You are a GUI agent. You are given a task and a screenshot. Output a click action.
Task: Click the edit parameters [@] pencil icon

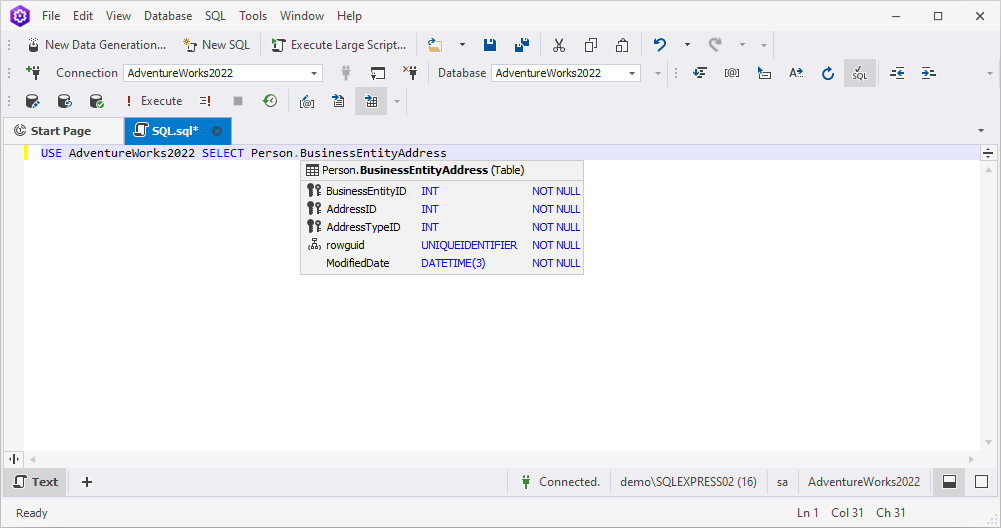pyautogui.click(x=307, y=101)
